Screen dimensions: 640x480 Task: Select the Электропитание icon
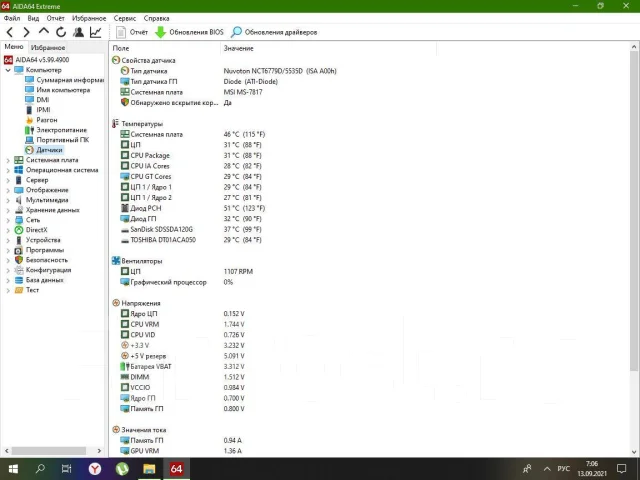pyautogui.click(x=29, y=130)
